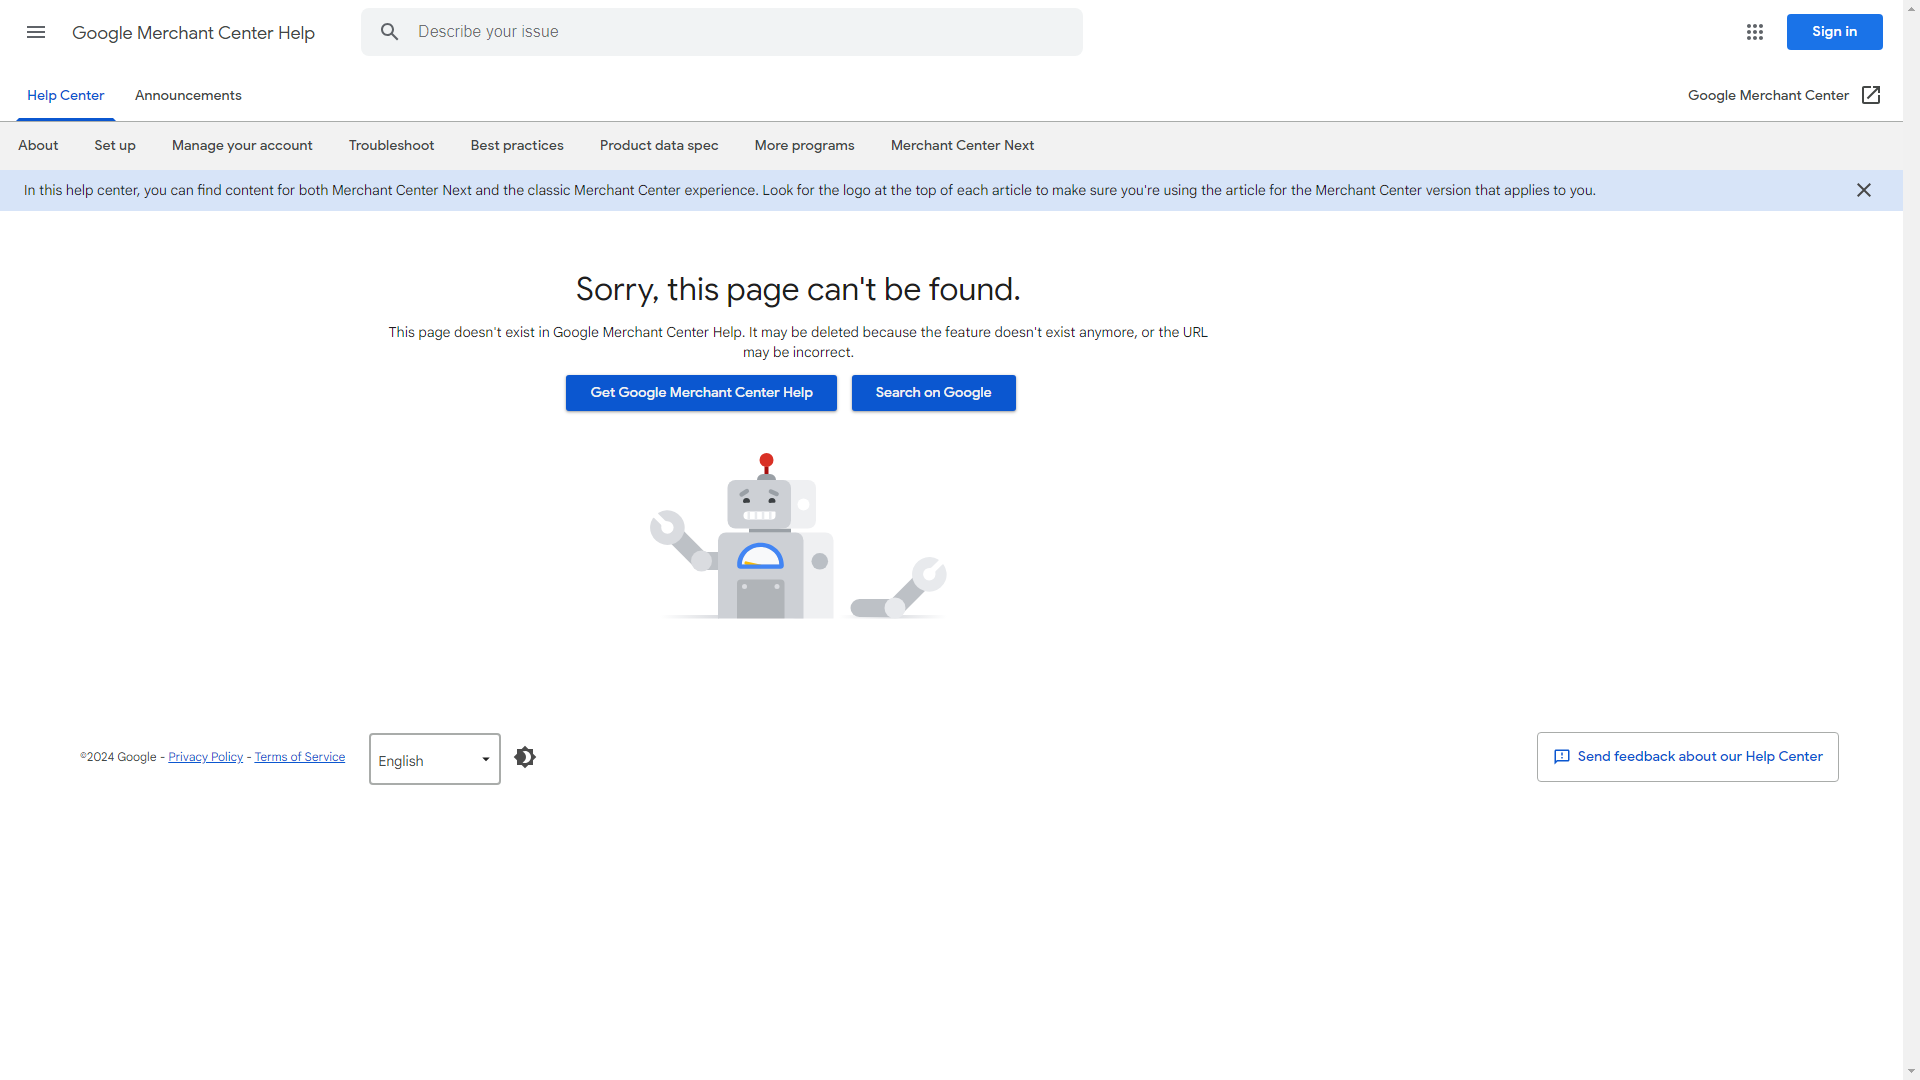Click the Sign in button
The height and width of the screenshot is (1080, 1920).
point(1834,32)
